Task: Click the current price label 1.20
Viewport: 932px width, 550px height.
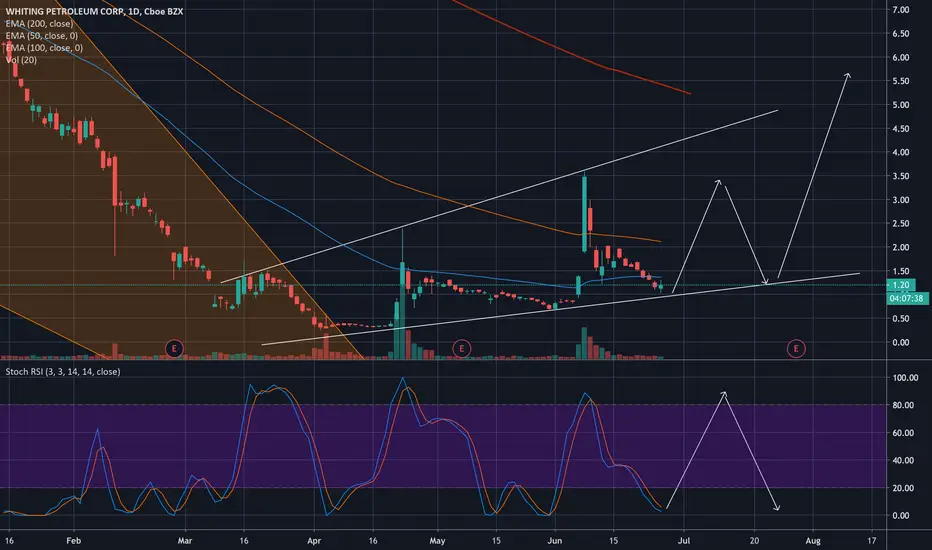Action: coord(901,285)
